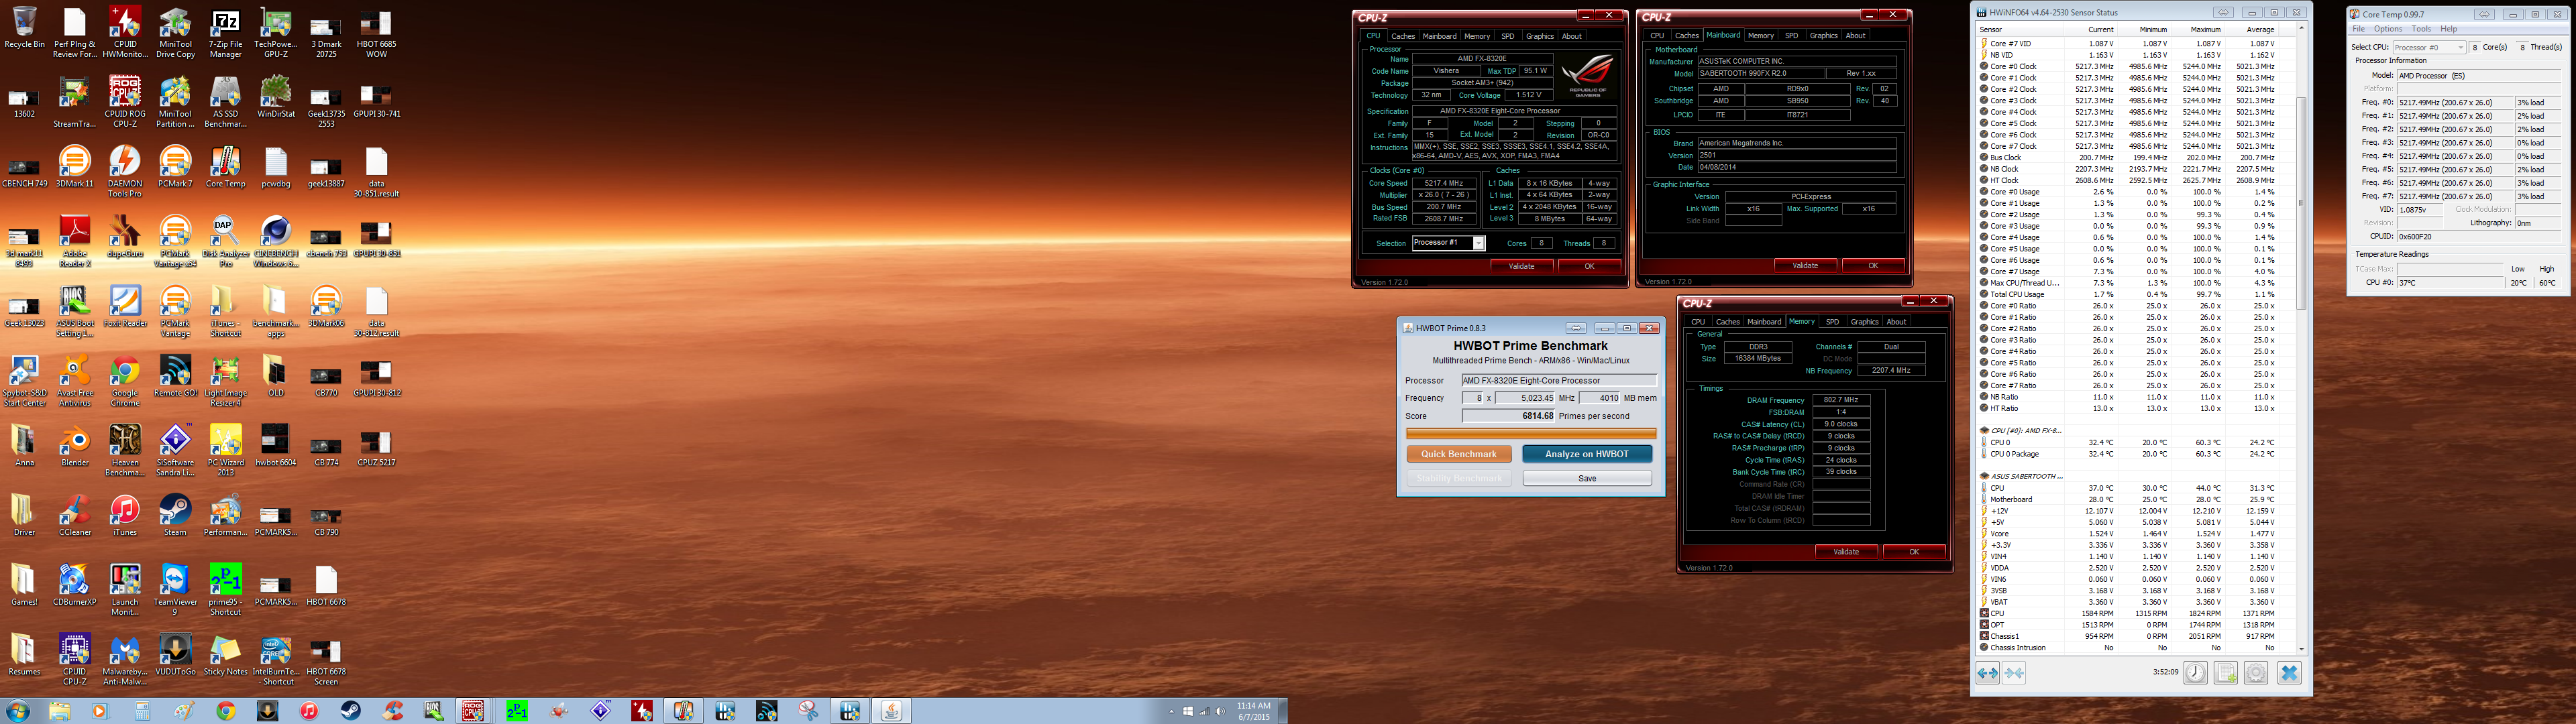Open Adobe Reader X desktop icon
2576x724 pixels.
pos(75,241)
